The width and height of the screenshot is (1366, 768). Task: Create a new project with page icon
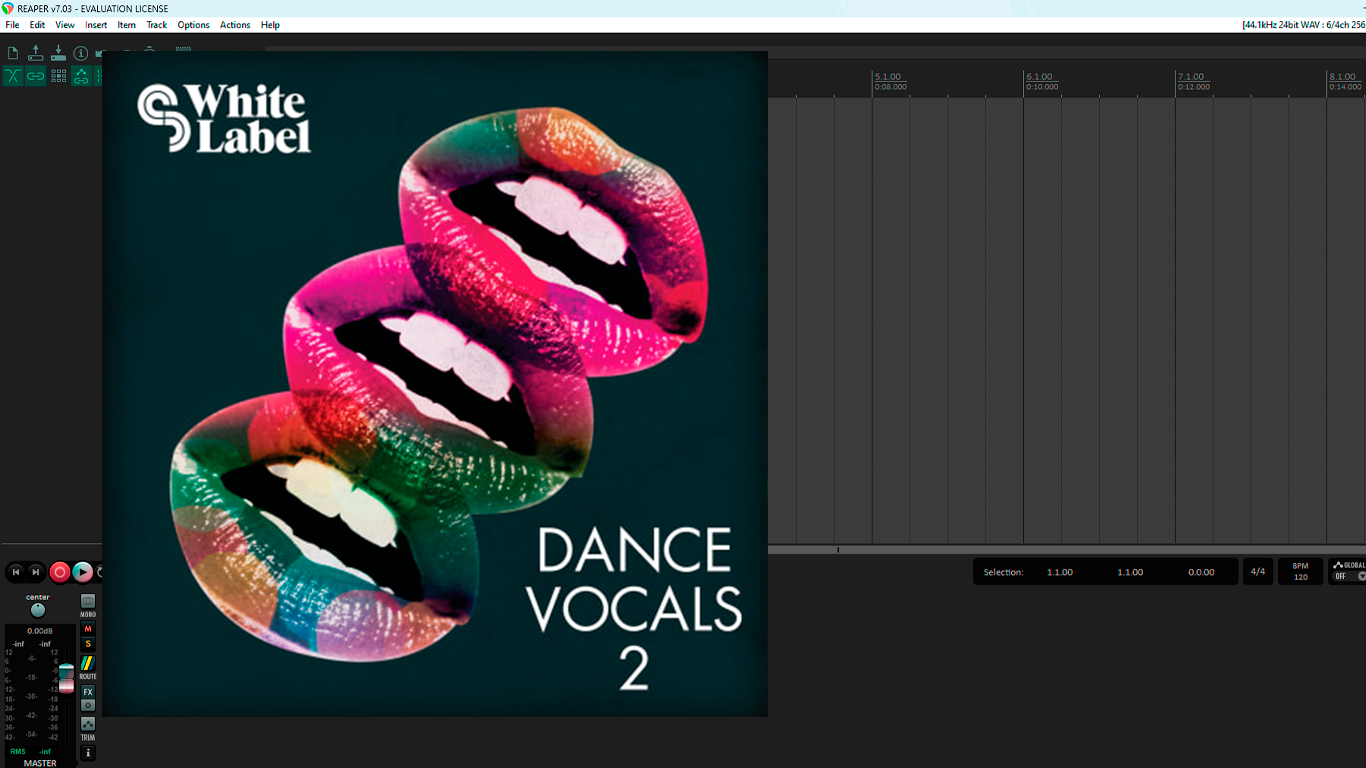click(x=13, y=53)
